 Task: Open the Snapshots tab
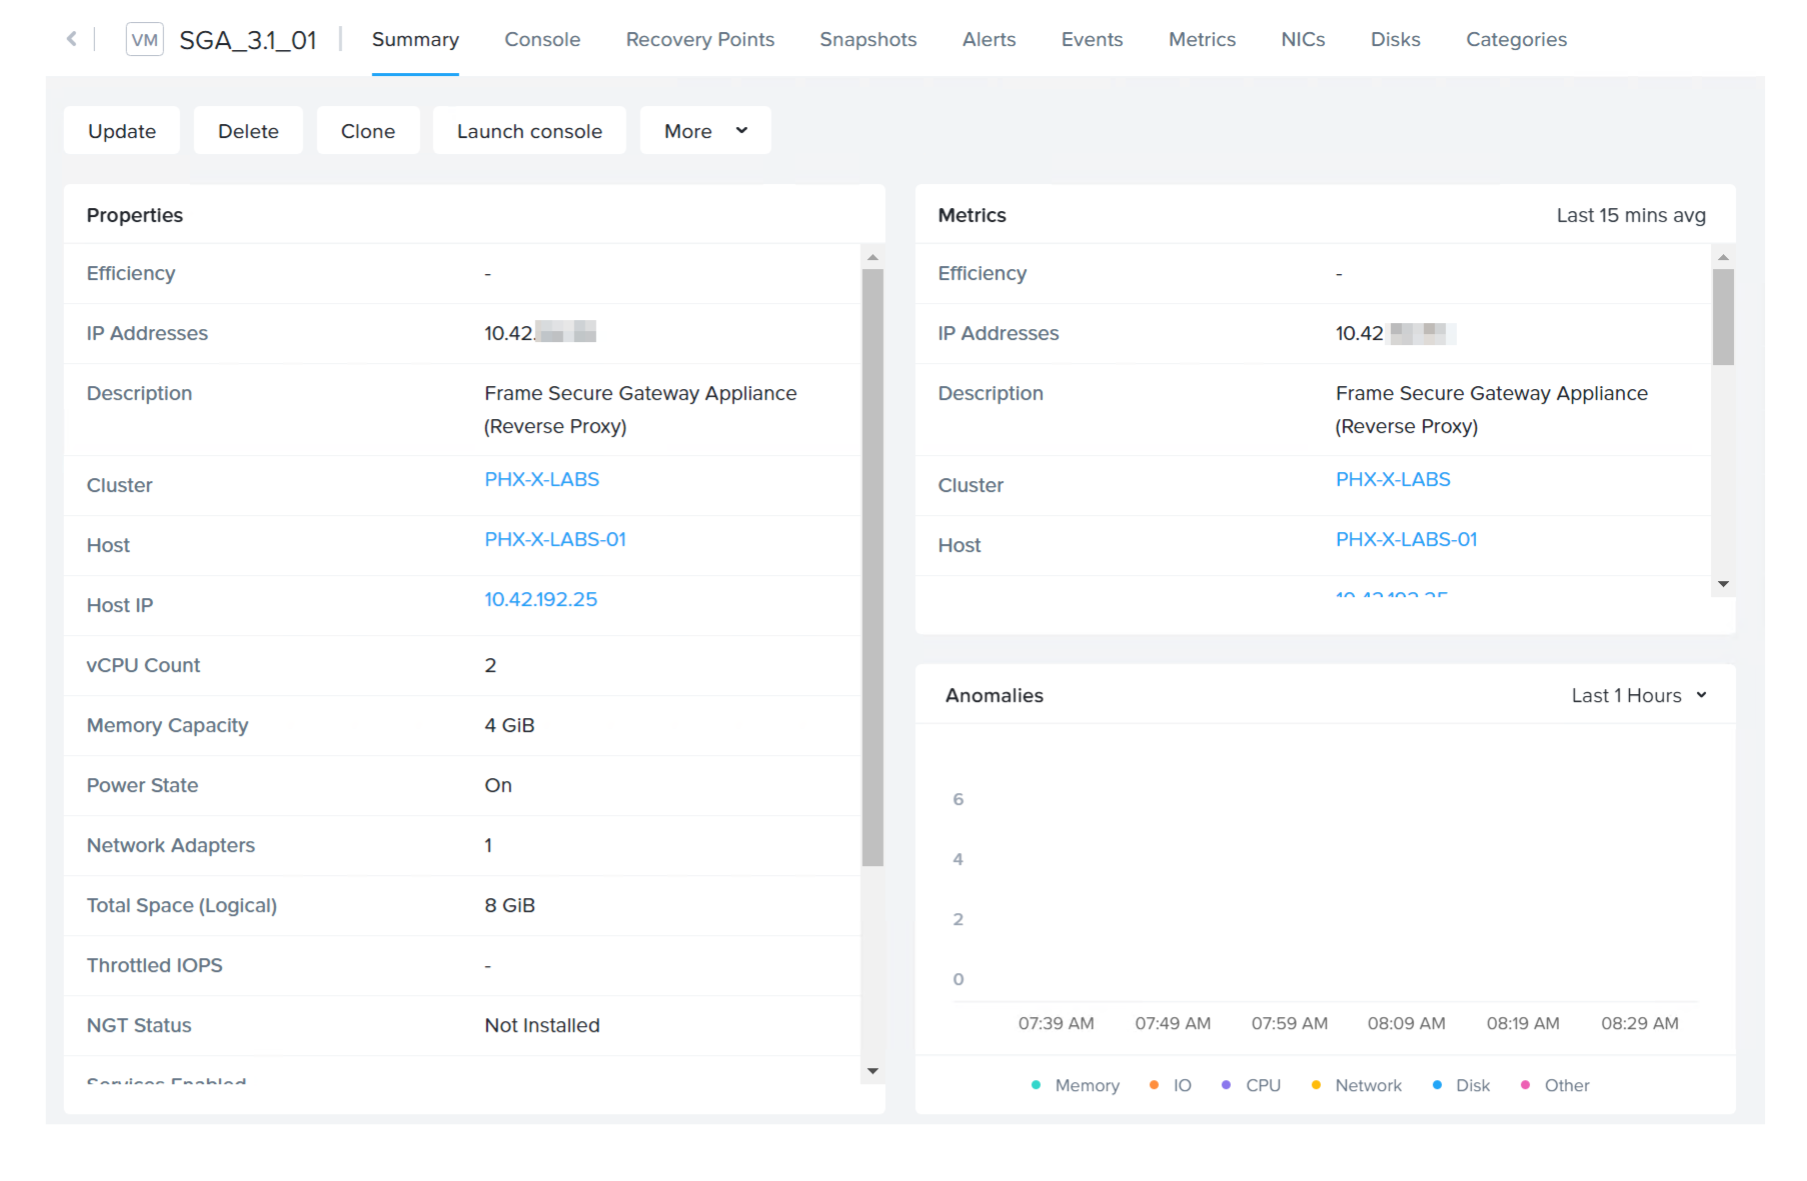tap(867, 40)
